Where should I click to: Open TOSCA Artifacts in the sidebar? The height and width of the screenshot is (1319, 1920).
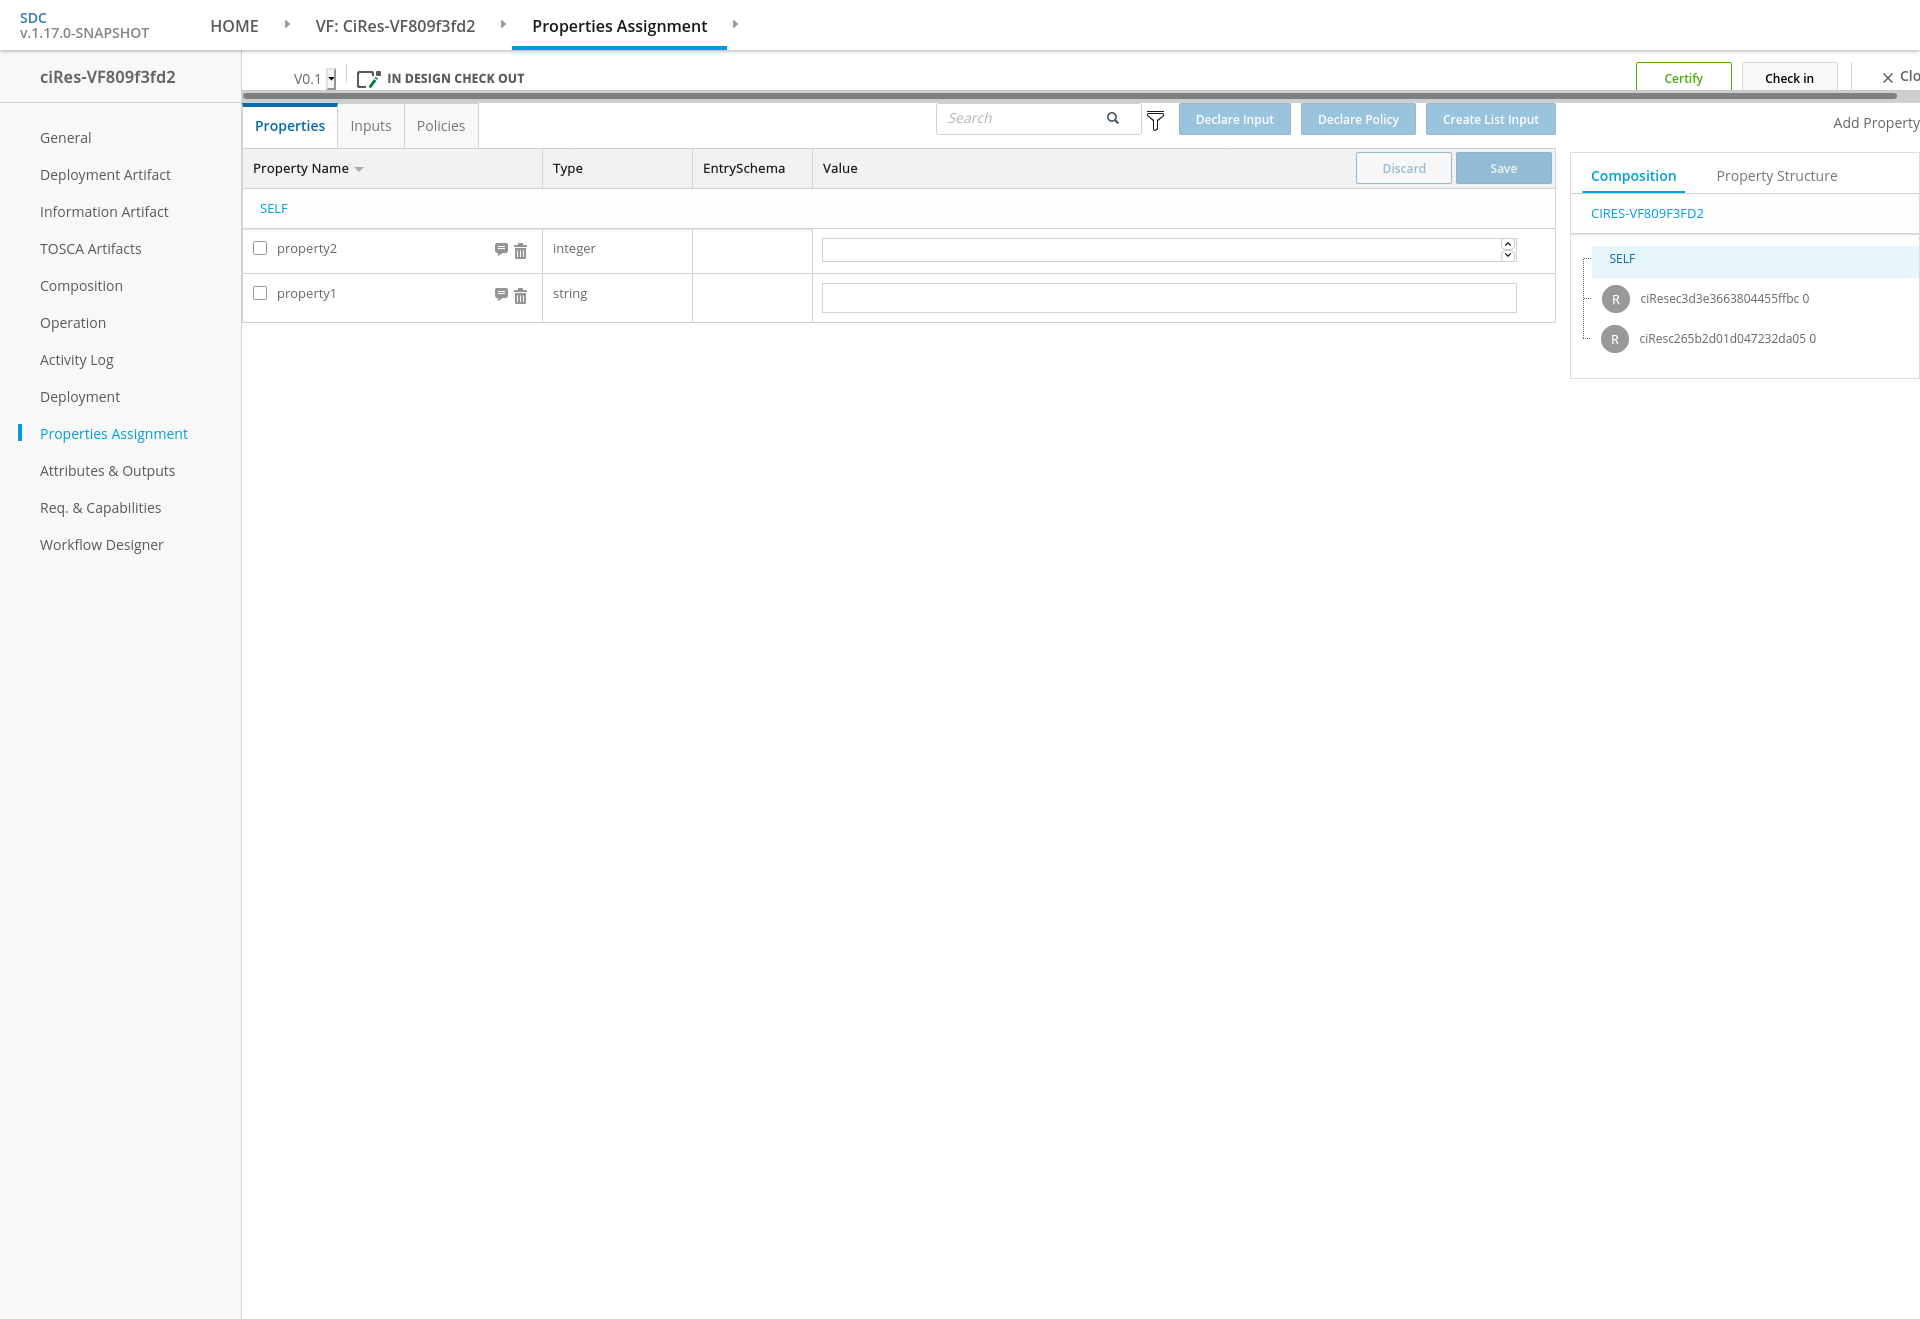(90, 249)
